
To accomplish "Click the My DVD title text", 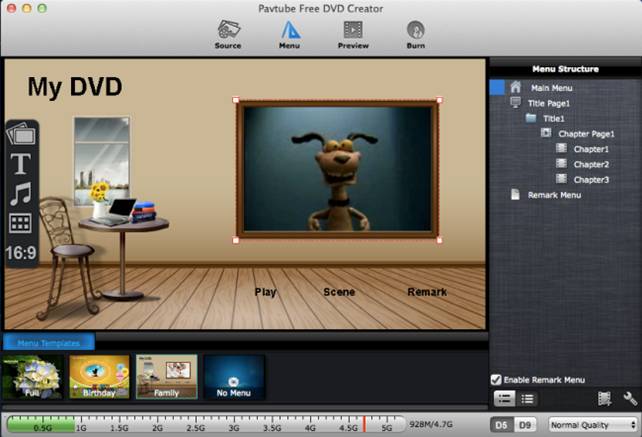I will click(75, 87).
